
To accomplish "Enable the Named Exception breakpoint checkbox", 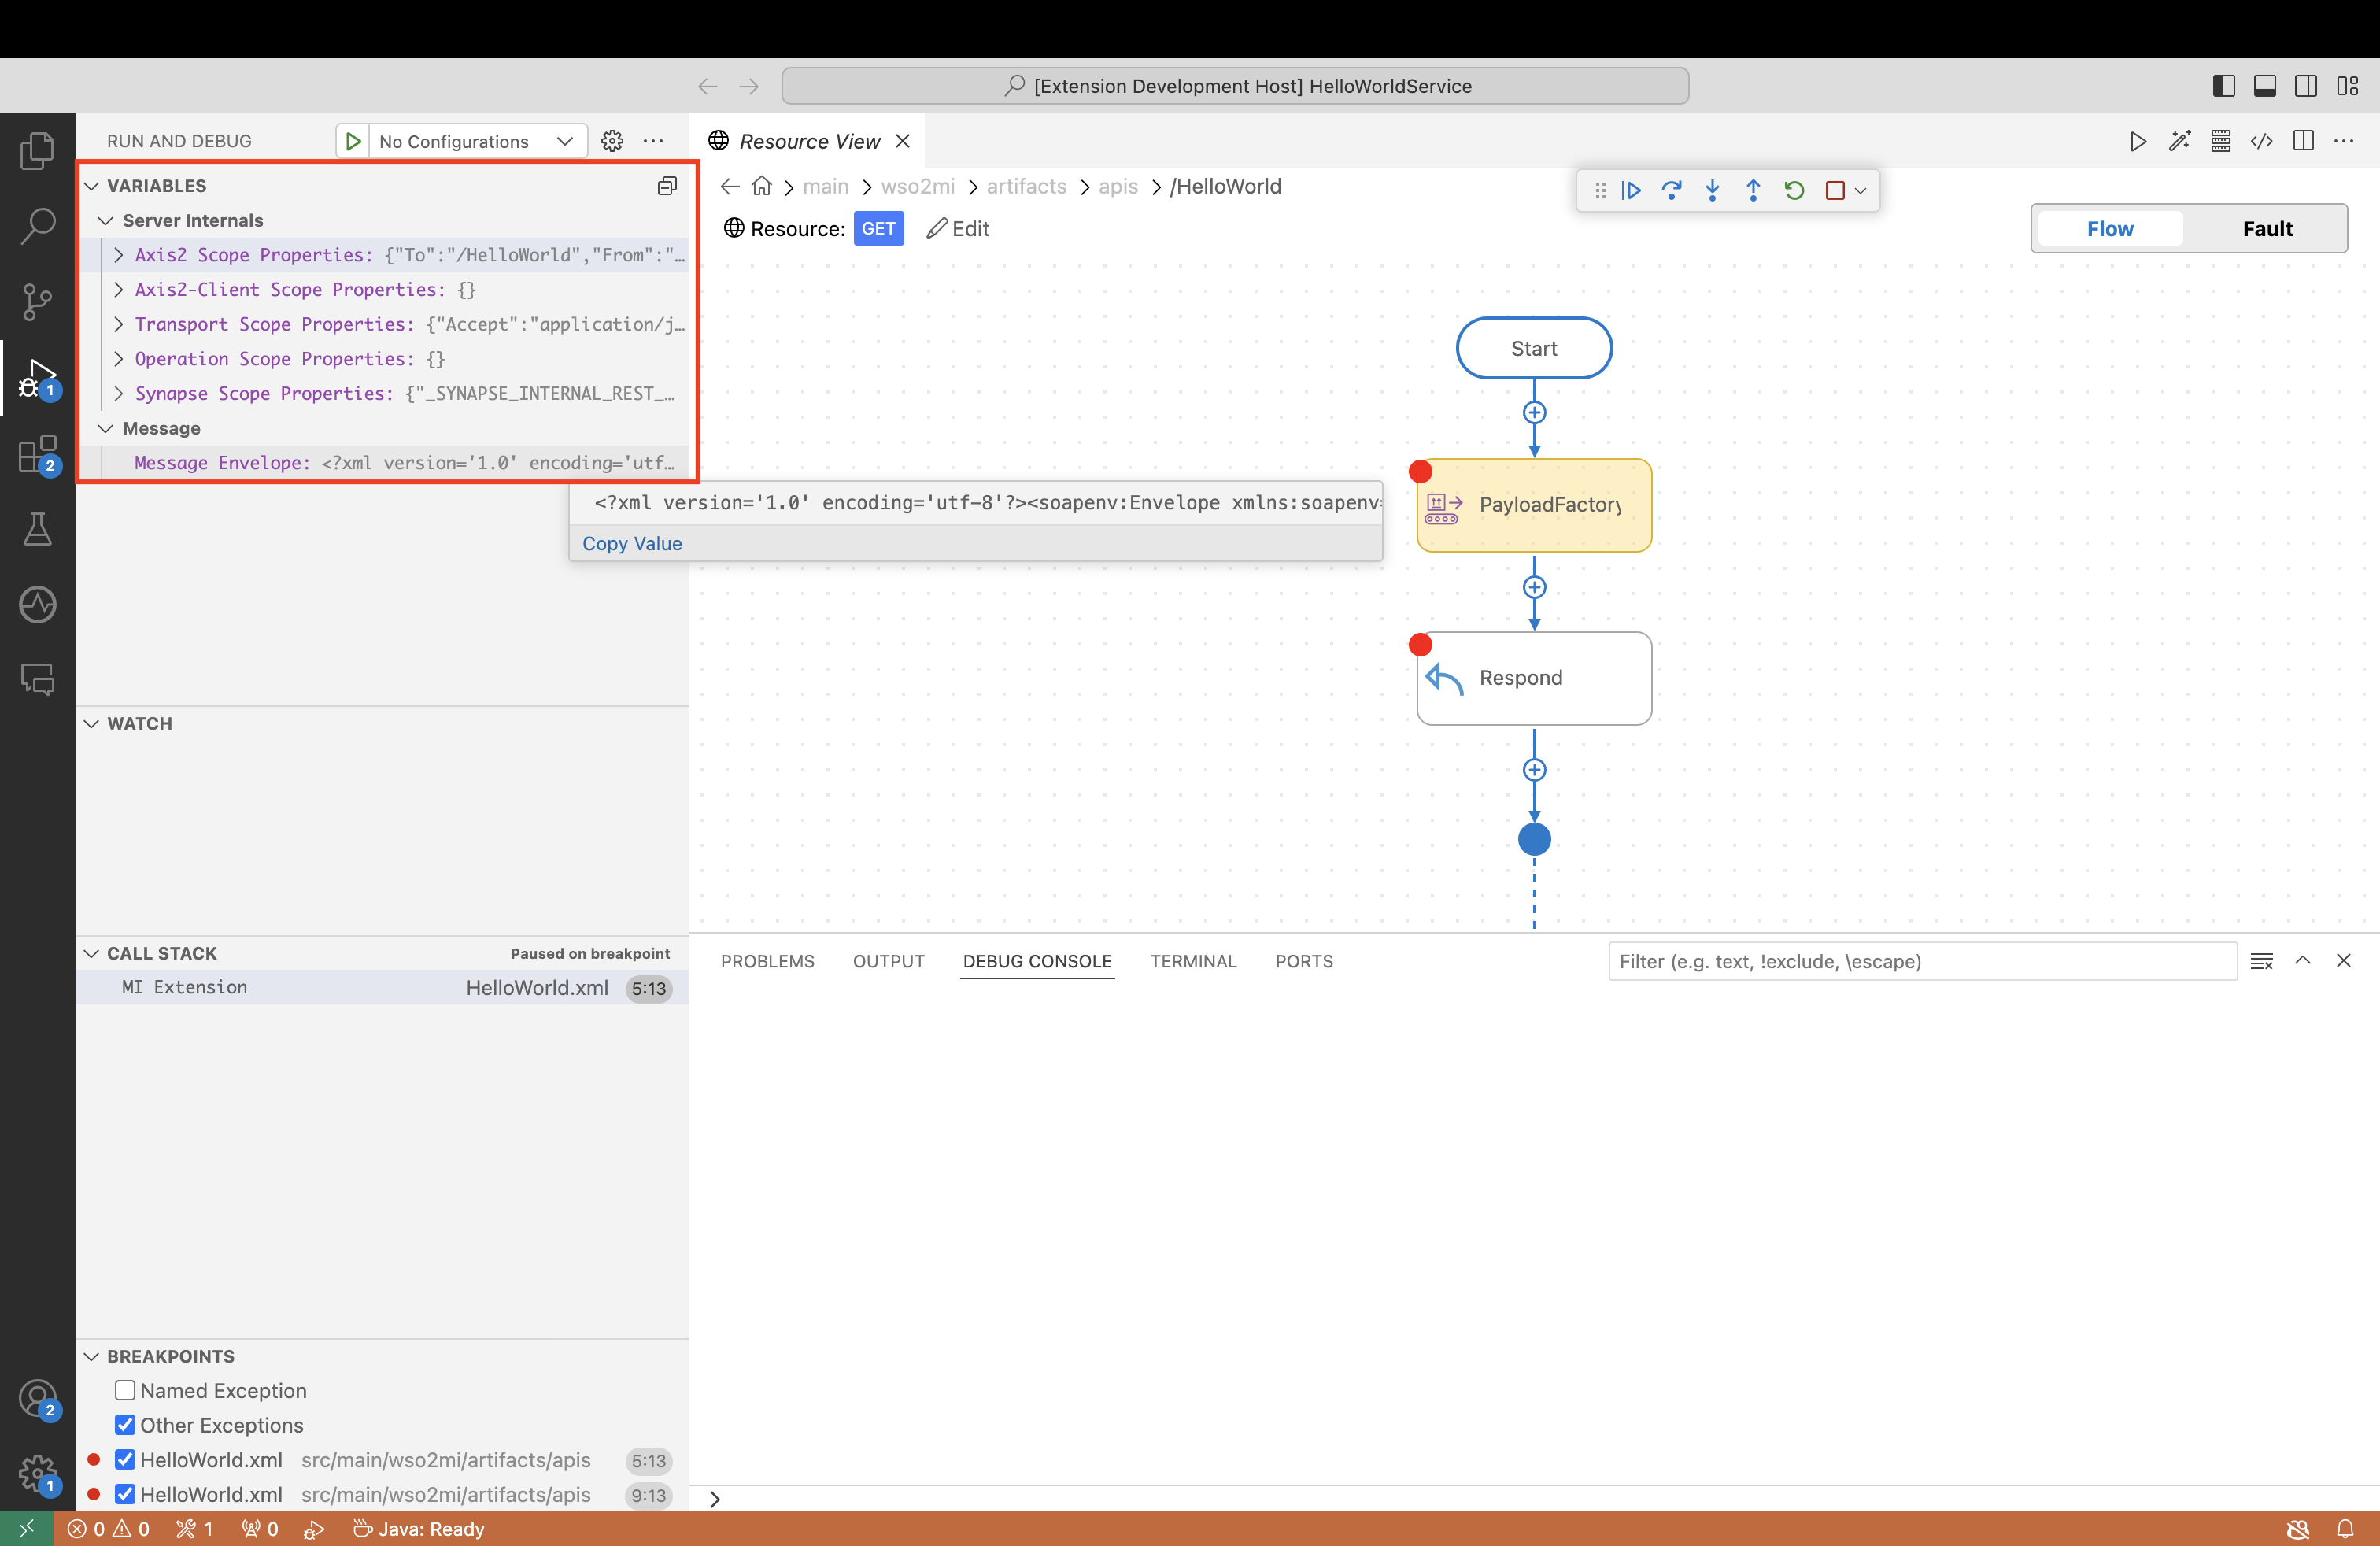I will (125, 1390).
